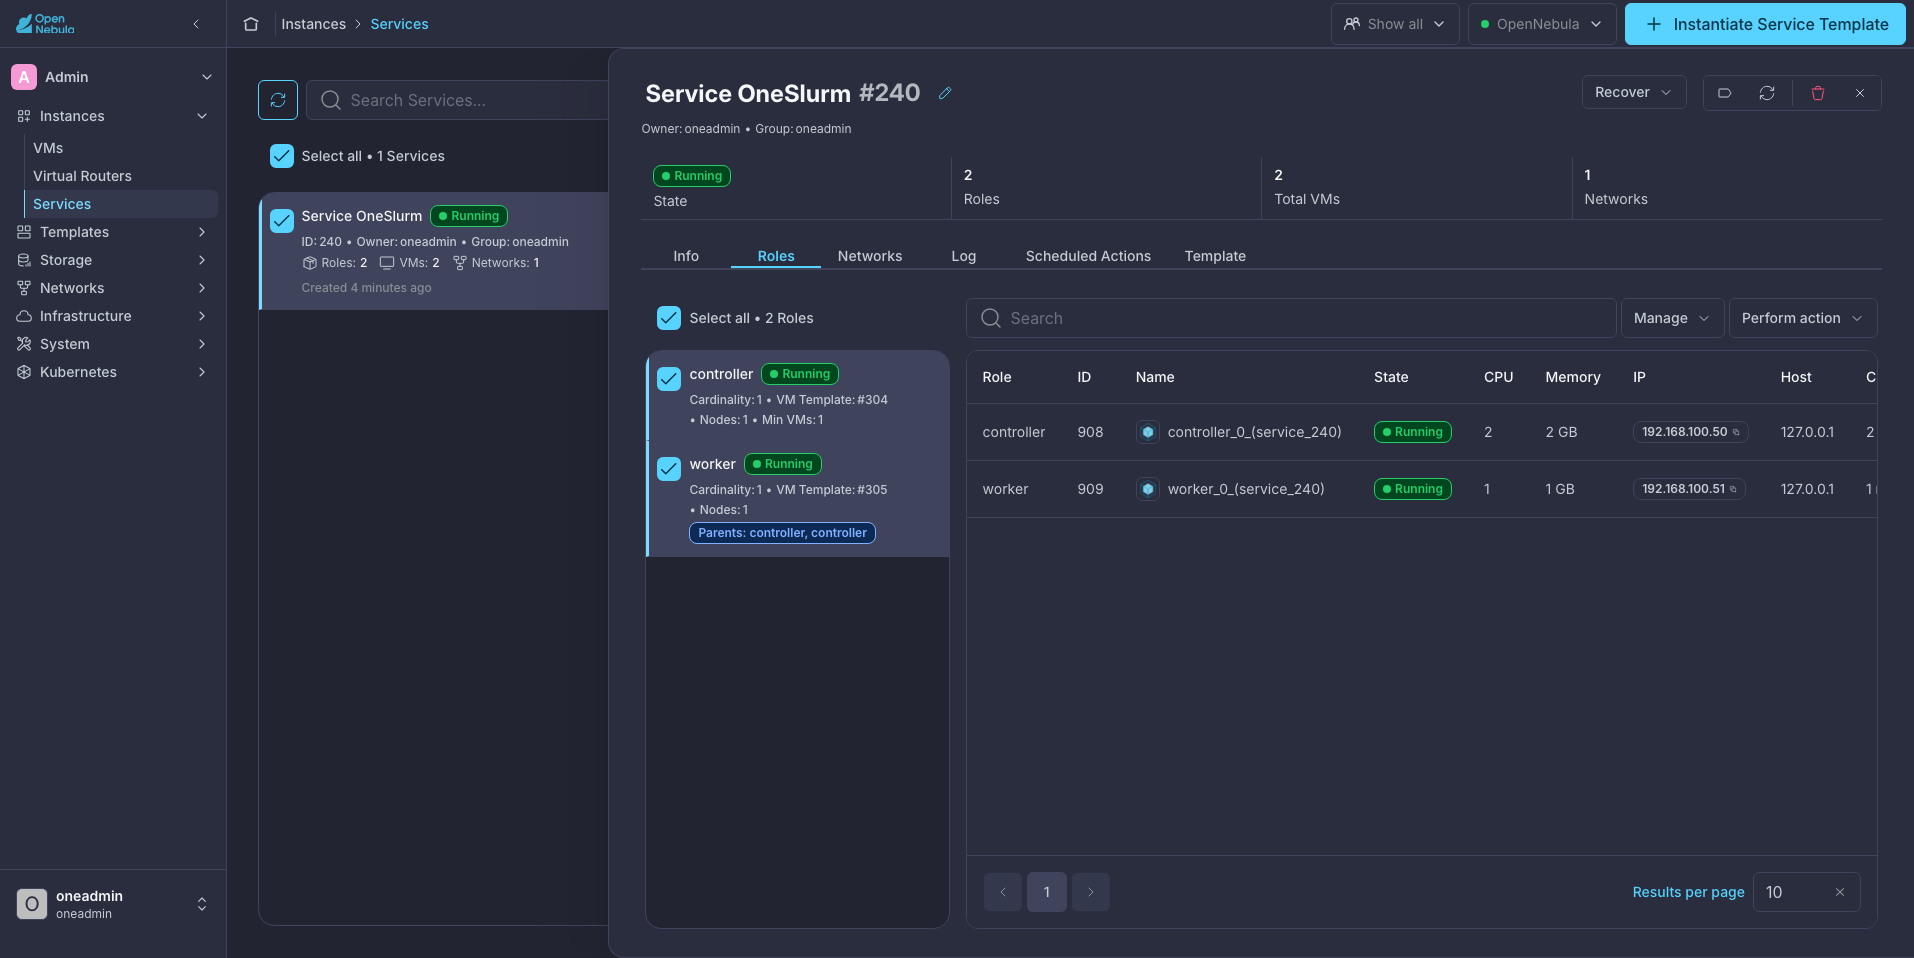Image resolution: width=1914 pixels, height=958 pixels.
Task: Edit the Service OneSlurm name with pencil icon
Action: click(x=945, y=93)
